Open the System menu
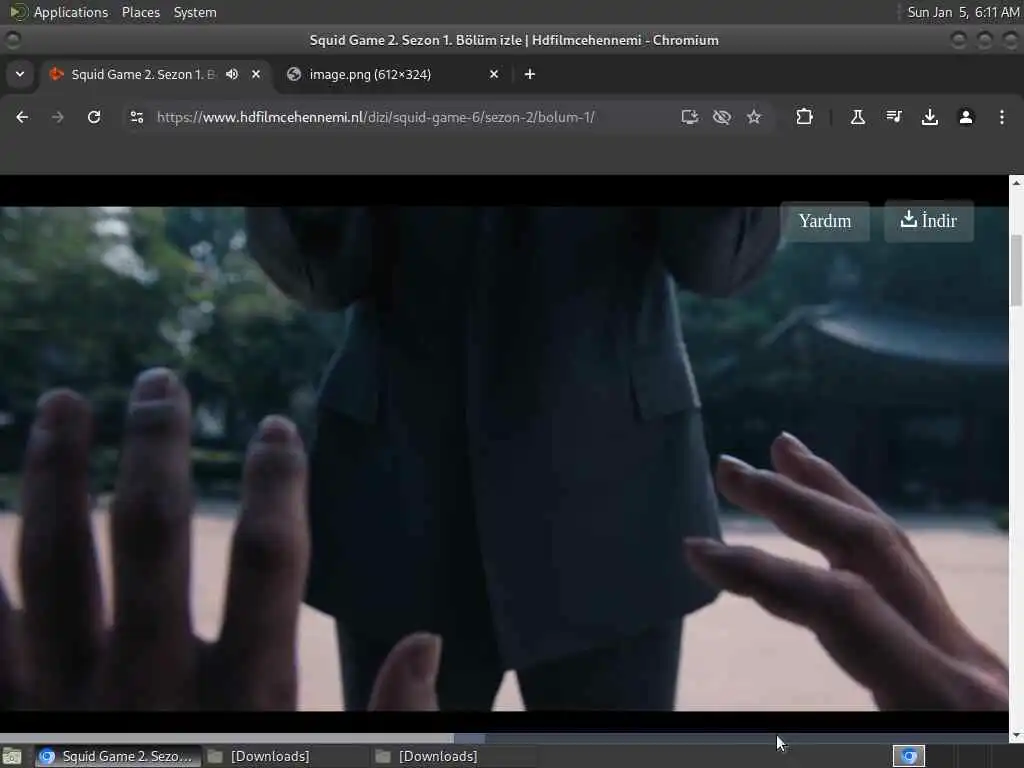 (195, 12)
